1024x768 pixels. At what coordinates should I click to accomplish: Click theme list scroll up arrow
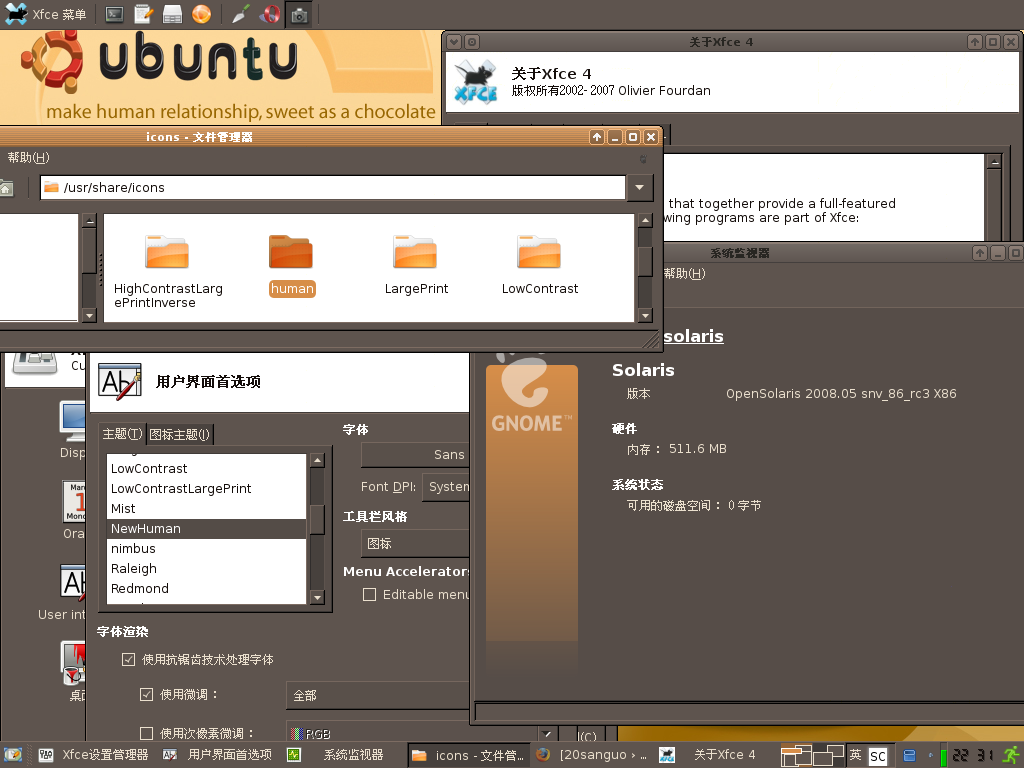pyautogui.click(x=317, y=460)
